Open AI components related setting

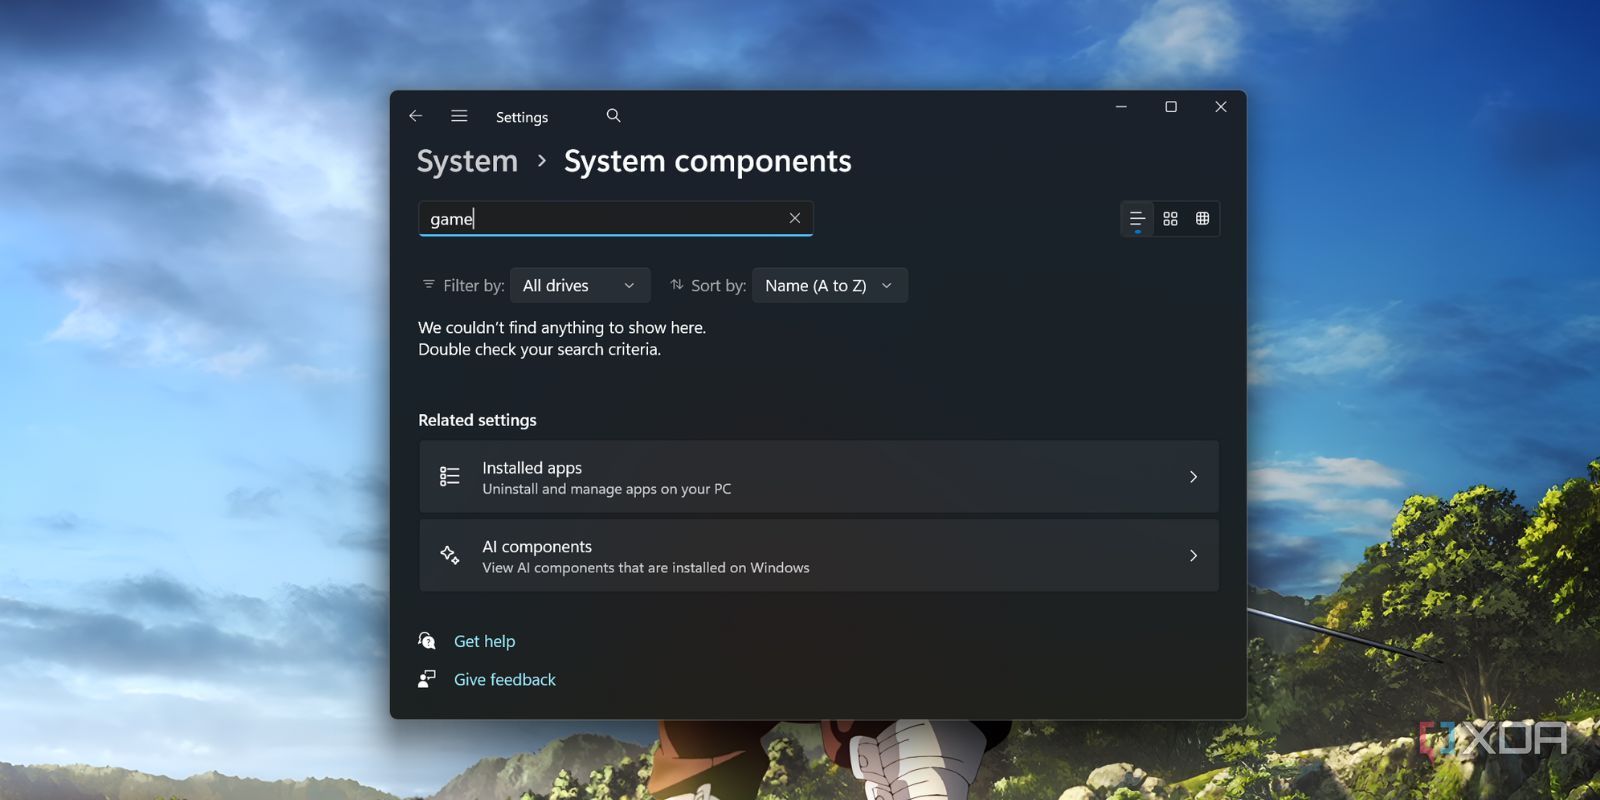pyautogui.click(x=819, y=556)
